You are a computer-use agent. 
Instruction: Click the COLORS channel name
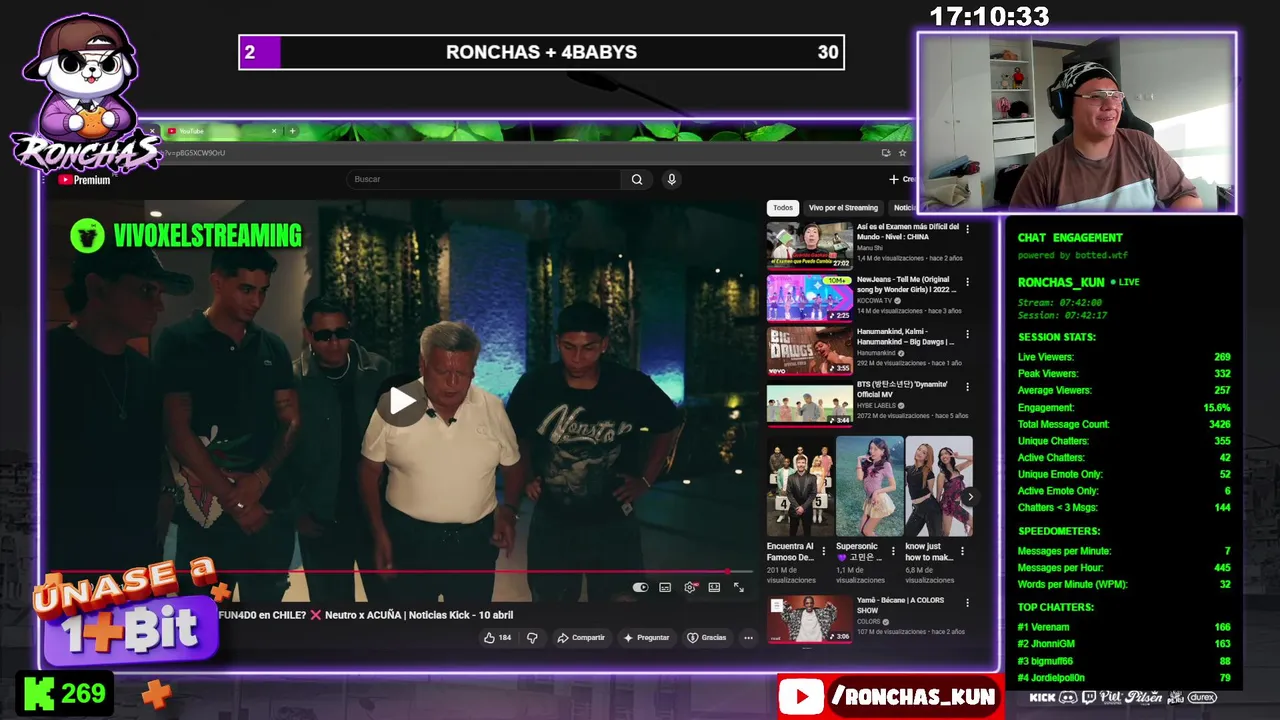pos(868,621)
